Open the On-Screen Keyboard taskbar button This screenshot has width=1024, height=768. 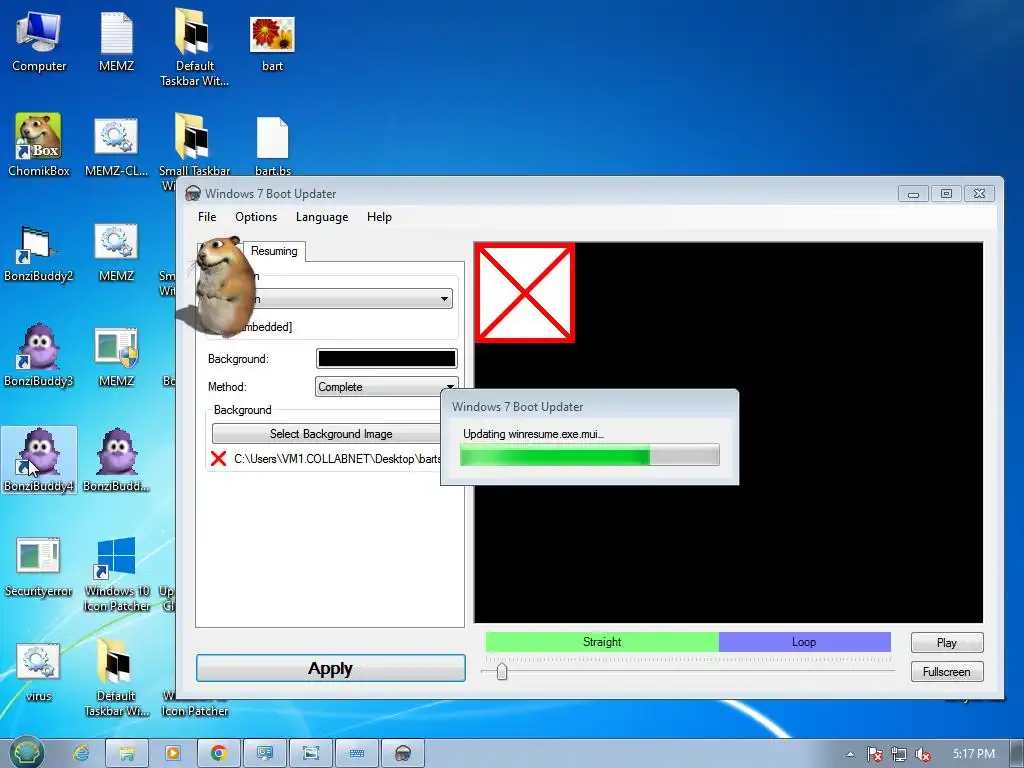[357, 753]
